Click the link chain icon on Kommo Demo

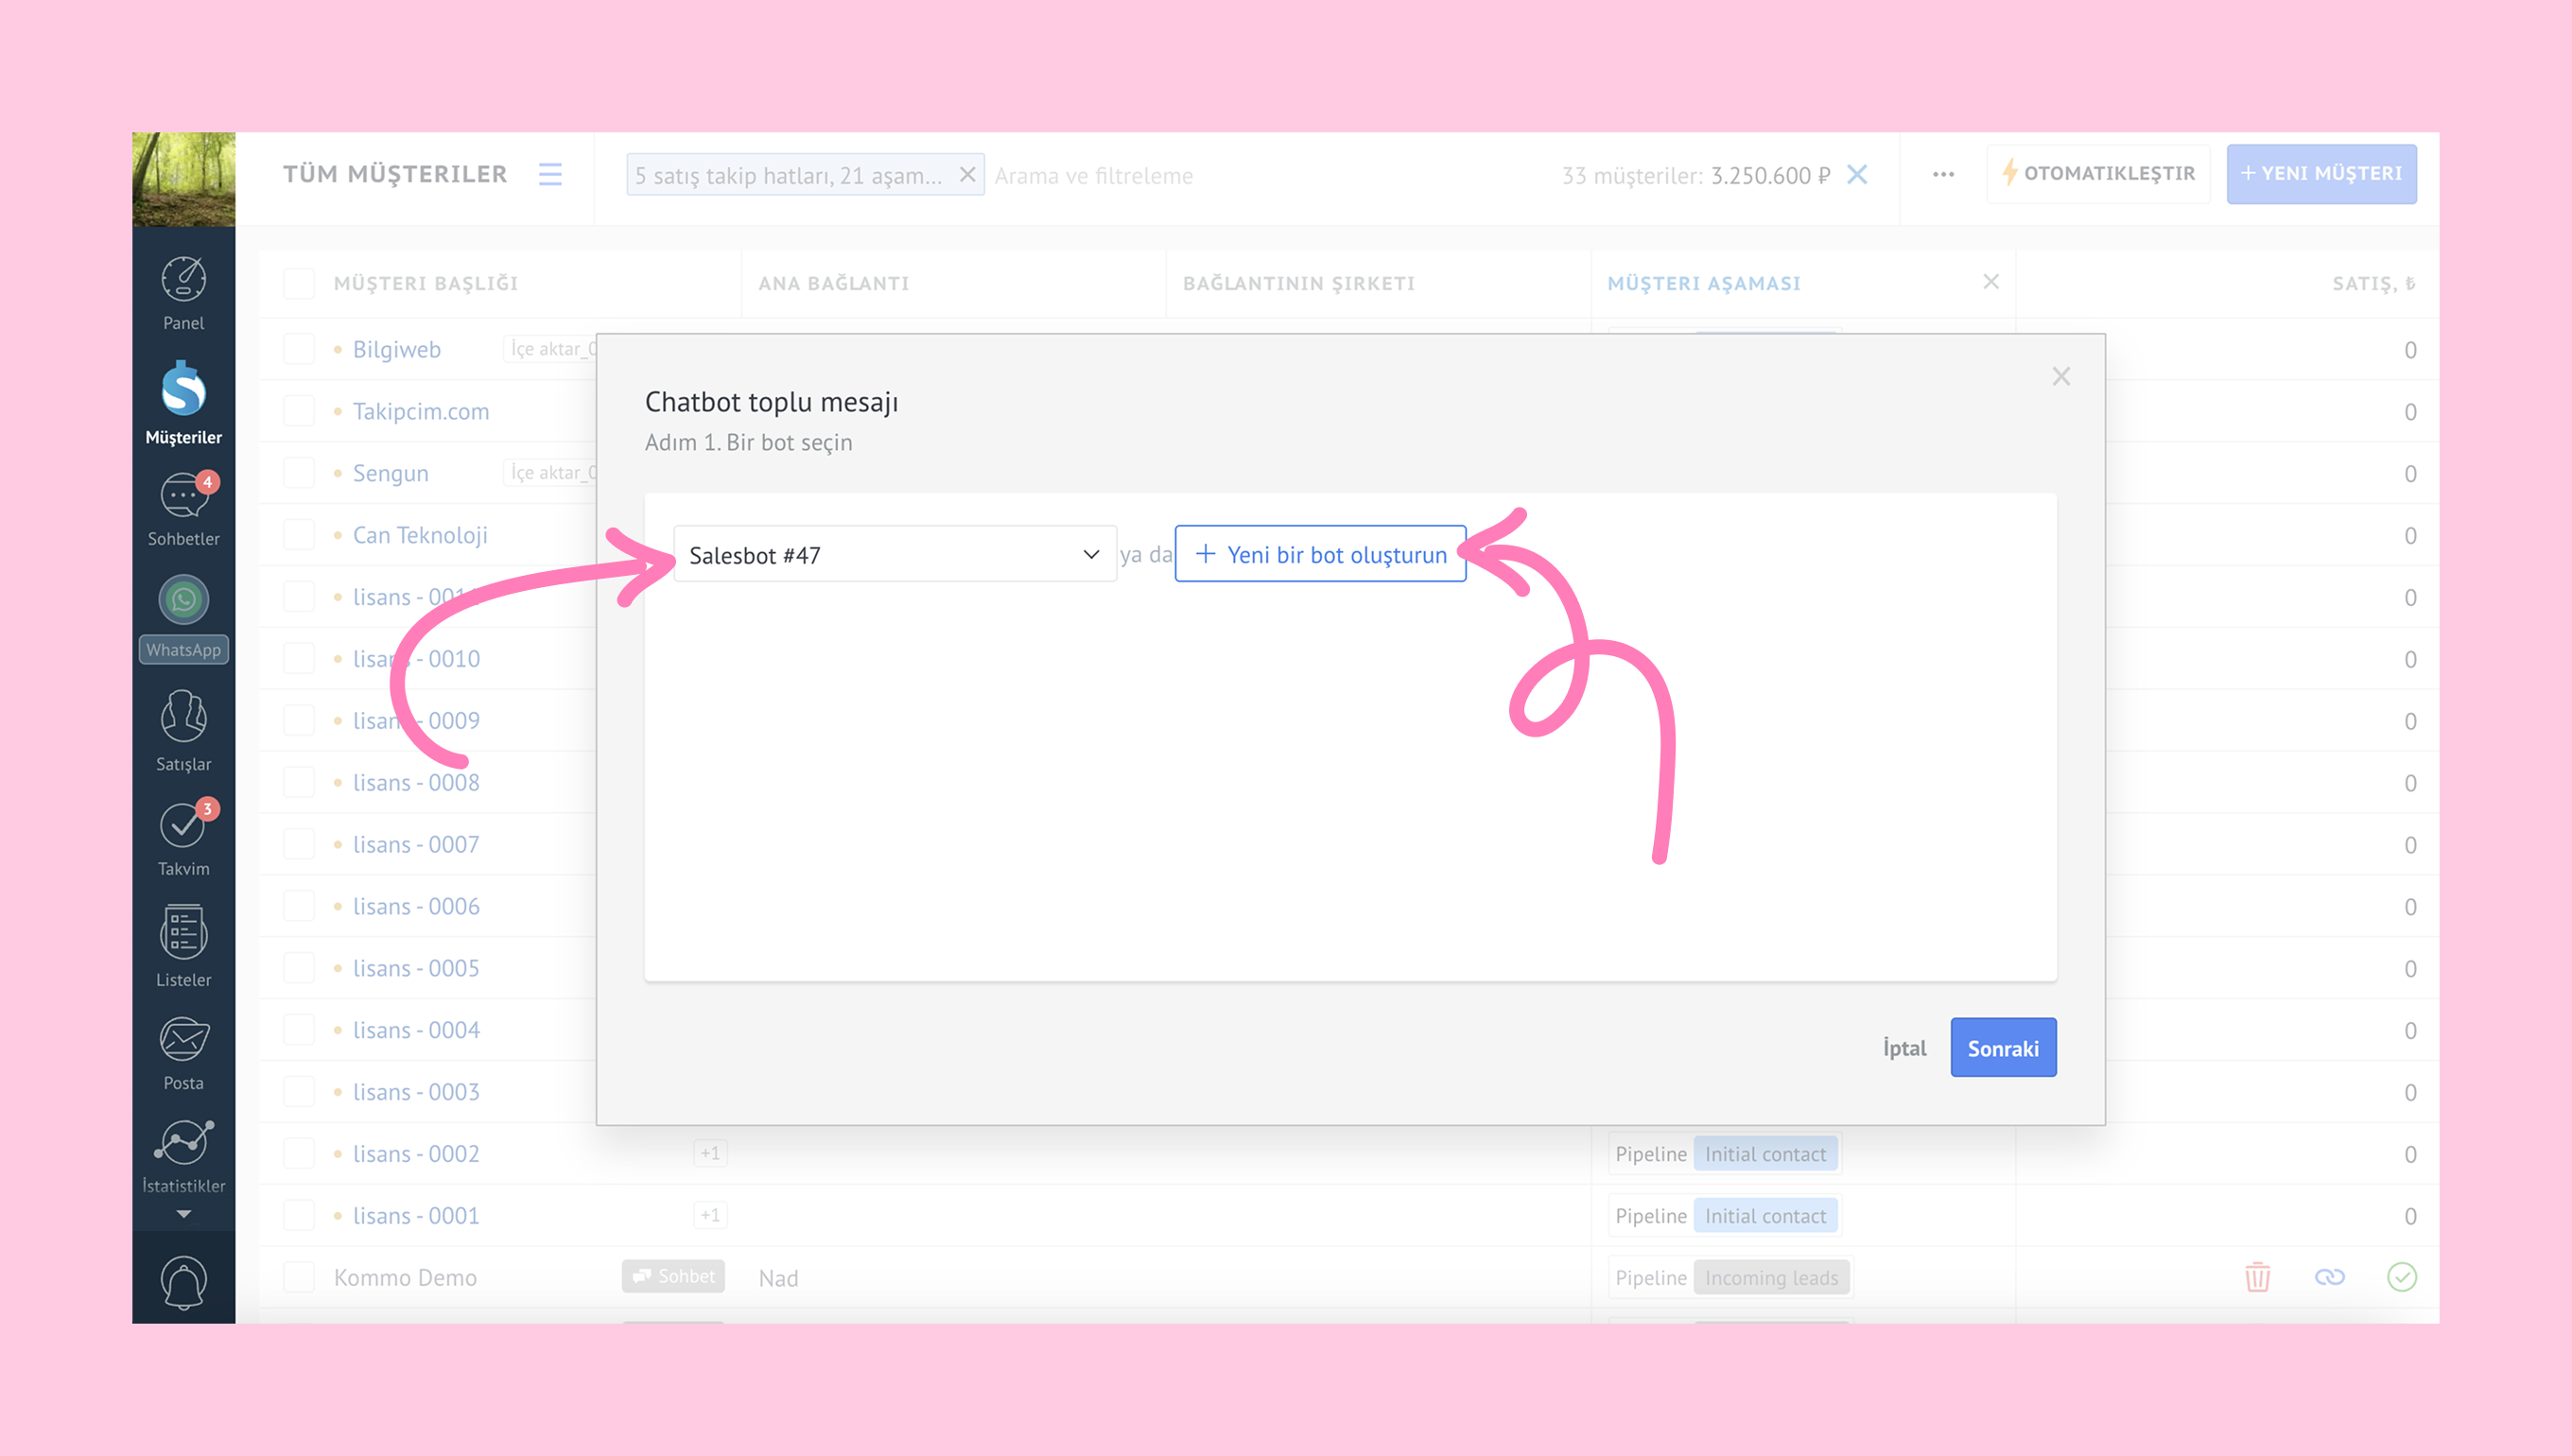(x=2330, y=1277)
